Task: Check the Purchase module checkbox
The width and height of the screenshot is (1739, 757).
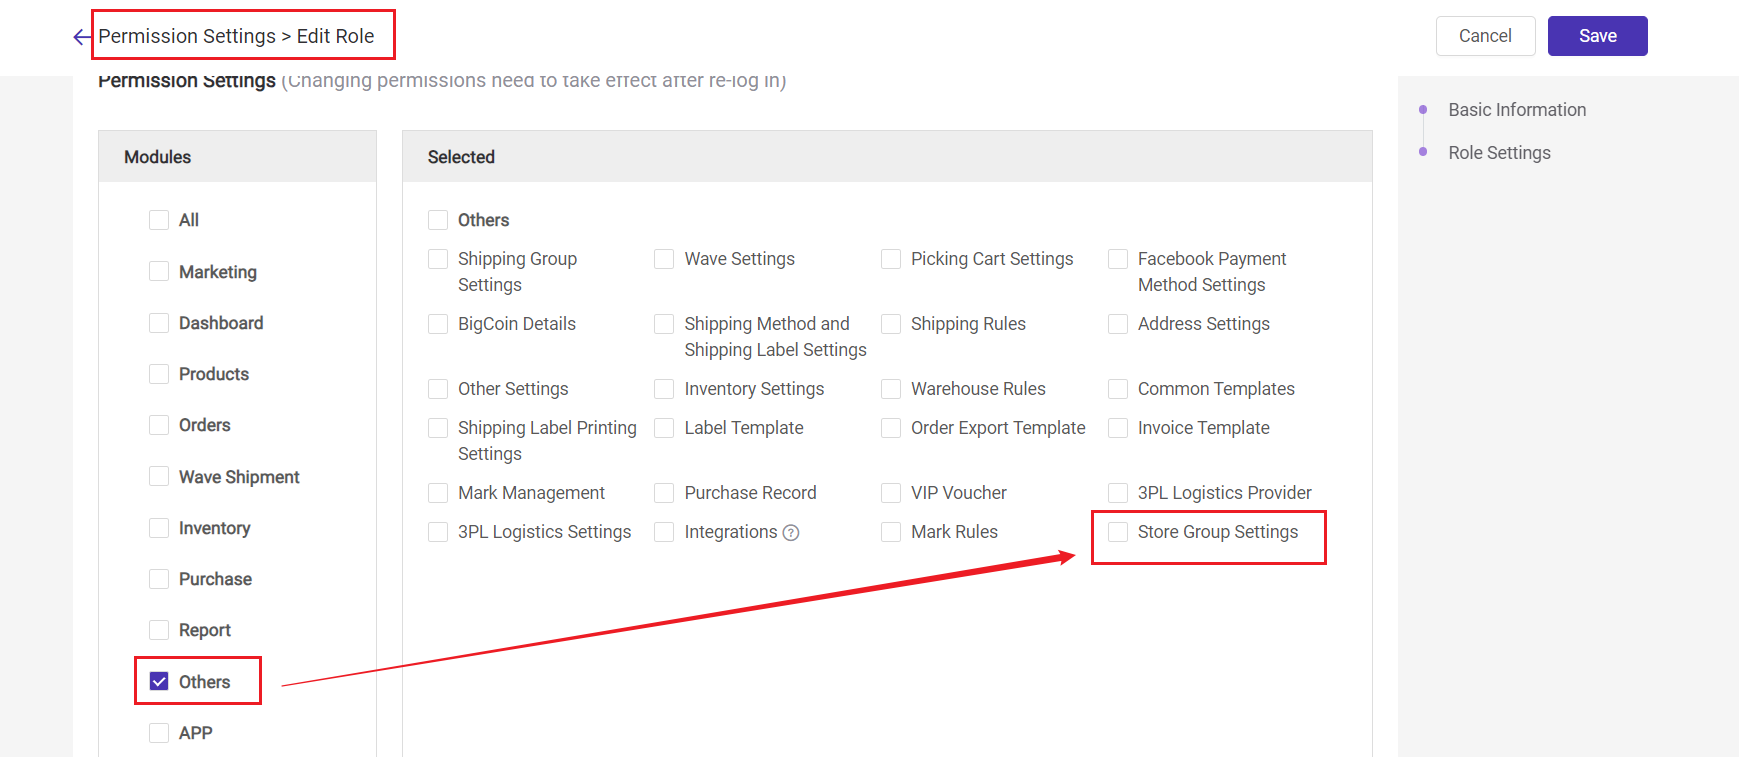Action: click(159, 579)
